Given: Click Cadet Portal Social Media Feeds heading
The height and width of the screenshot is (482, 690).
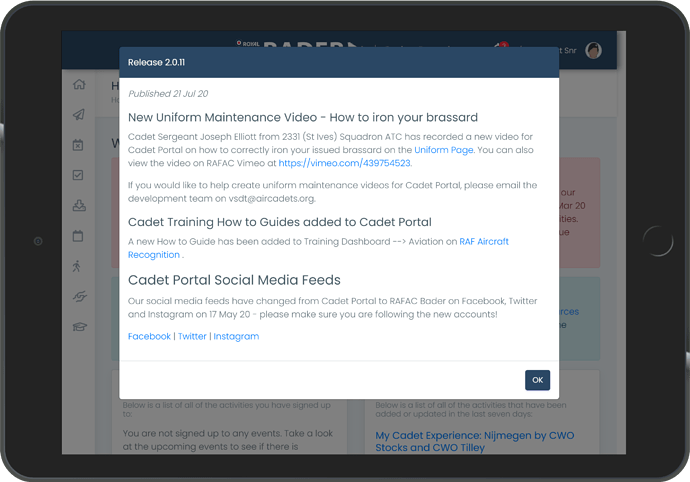Looking at the screenshot, I should [x=234, y=280].
